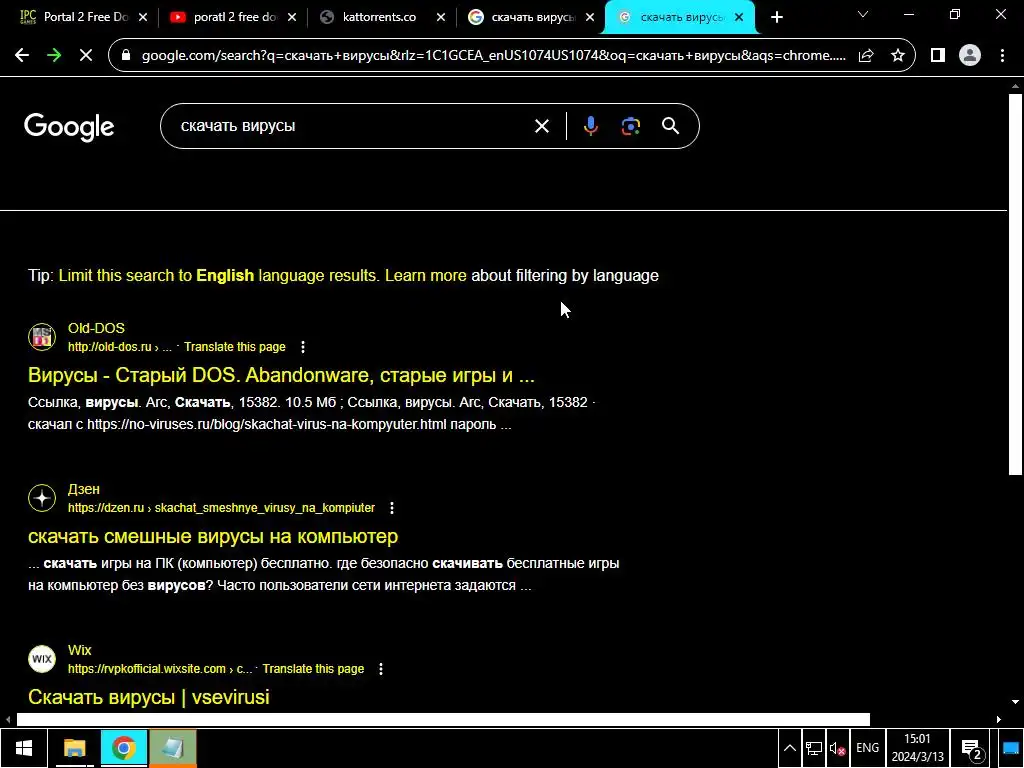Image resolution: width=1024 pixels, height=768 pixels.
Task: Click the muted volume tray icon
Action: 838,748
